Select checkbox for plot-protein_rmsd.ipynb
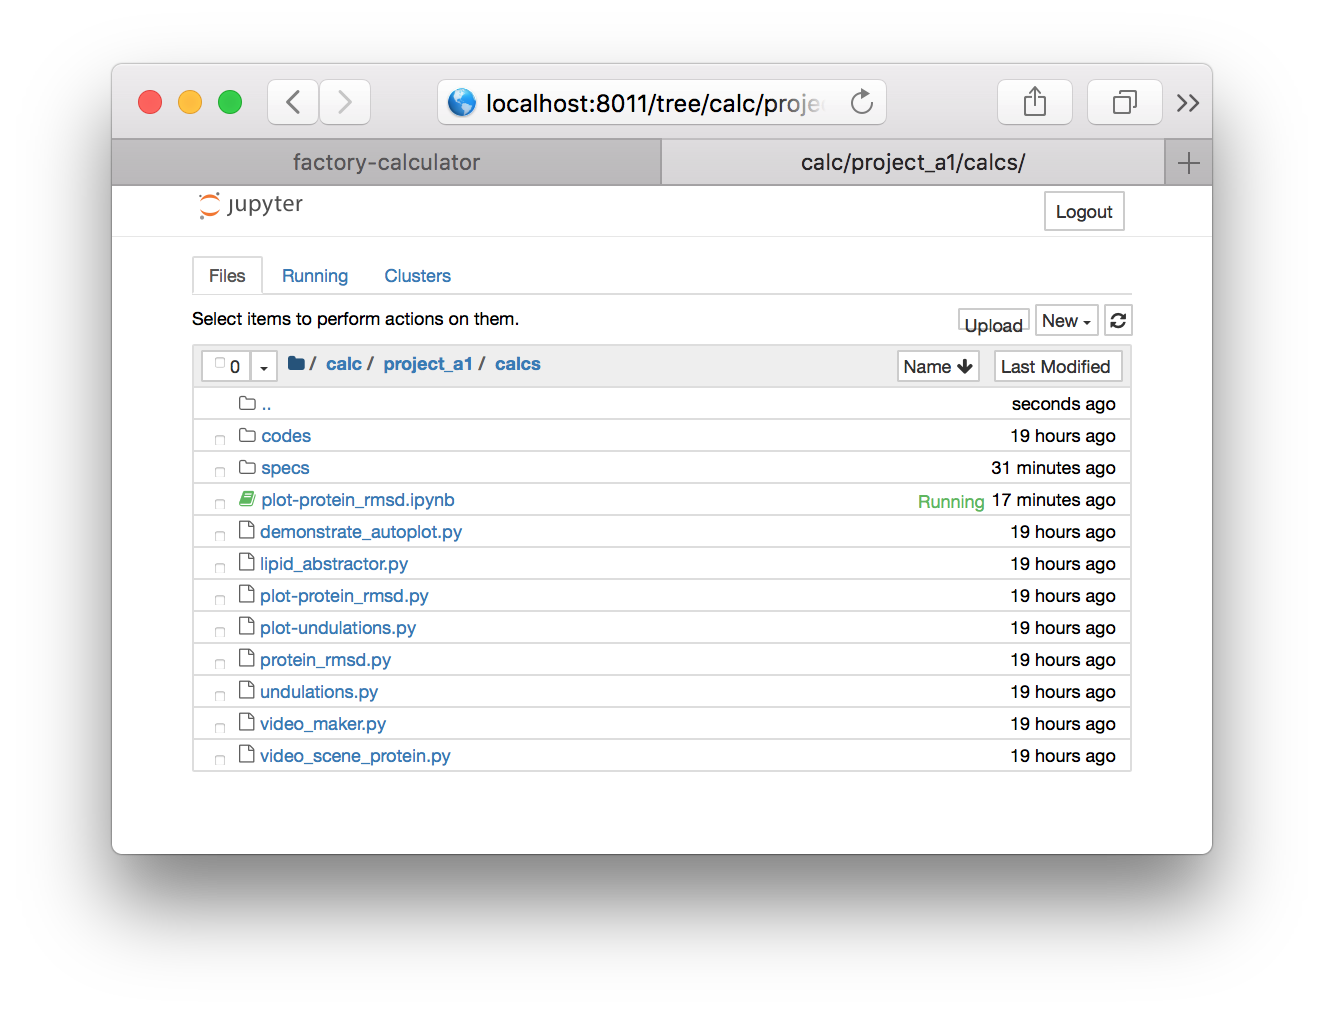The height and width of the screenshot is (1014, 1324). coord(220,503)
